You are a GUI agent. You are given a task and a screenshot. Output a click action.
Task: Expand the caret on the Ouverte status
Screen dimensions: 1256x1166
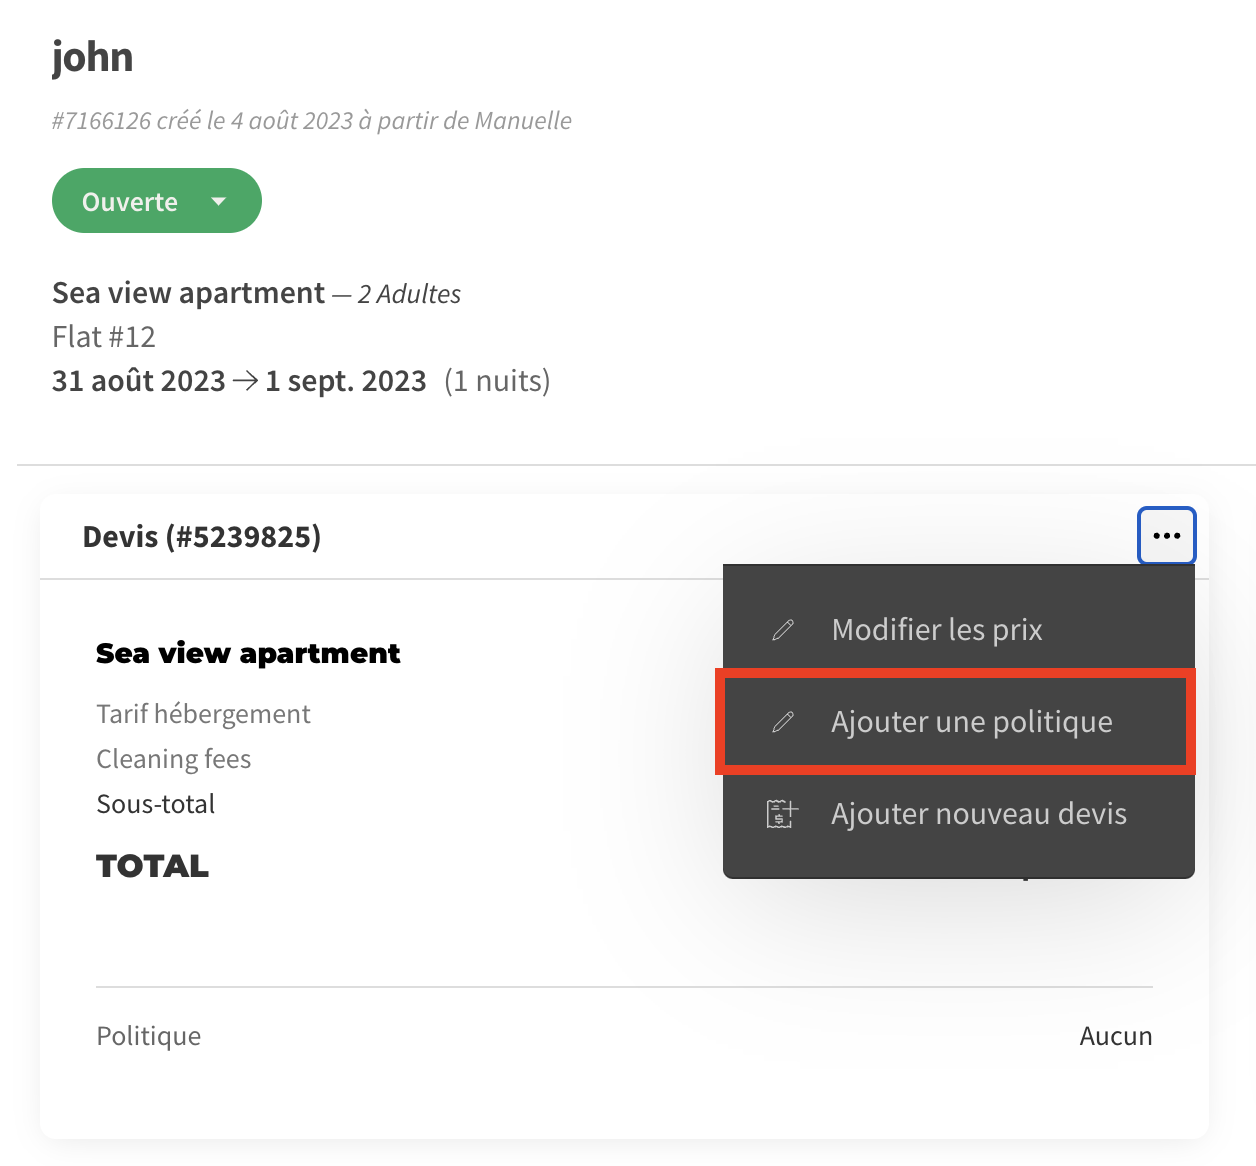click(219, 201)
